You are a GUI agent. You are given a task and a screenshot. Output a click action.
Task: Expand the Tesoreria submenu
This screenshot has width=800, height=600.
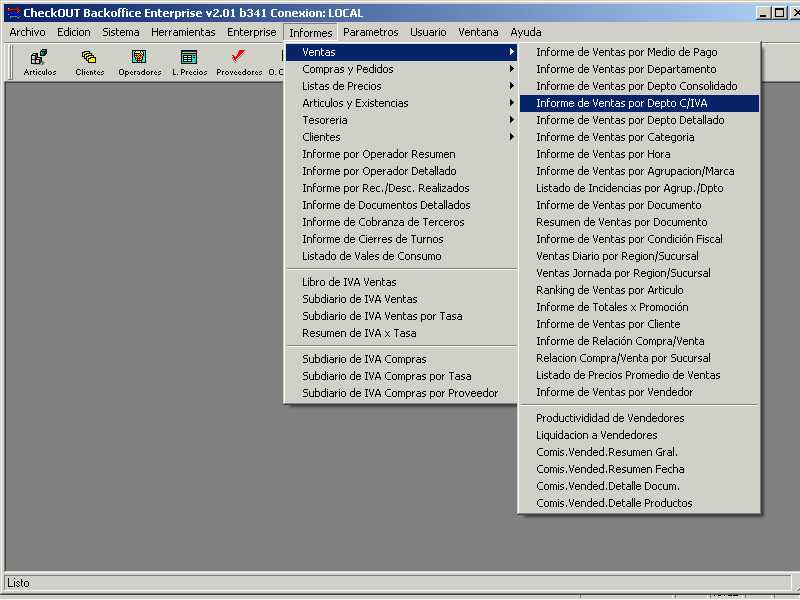[401, 120]
